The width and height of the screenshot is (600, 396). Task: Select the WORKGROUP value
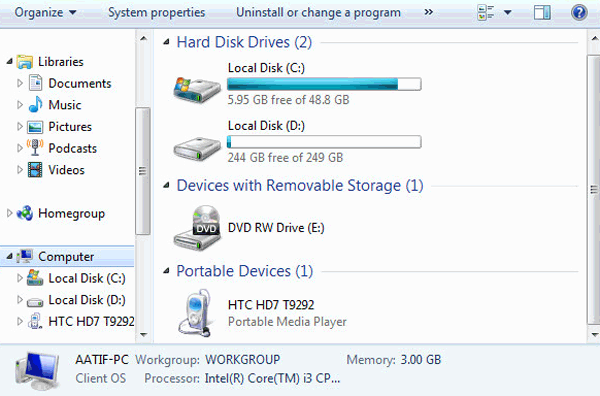pos(243,360)
